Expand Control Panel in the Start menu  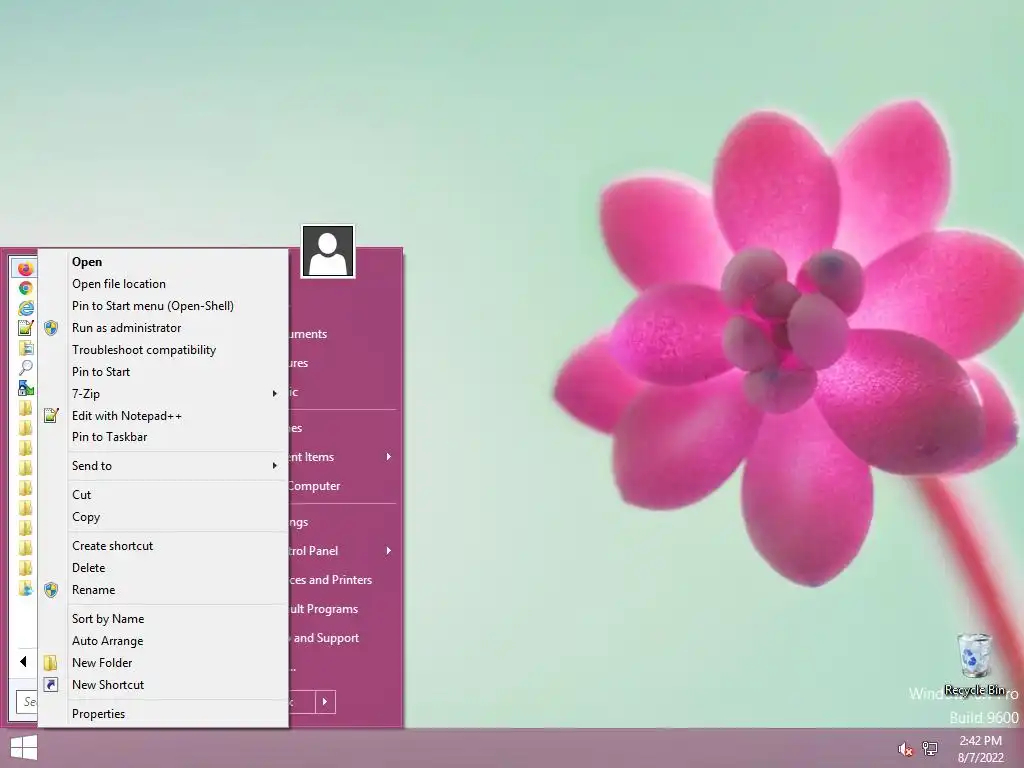342,551
